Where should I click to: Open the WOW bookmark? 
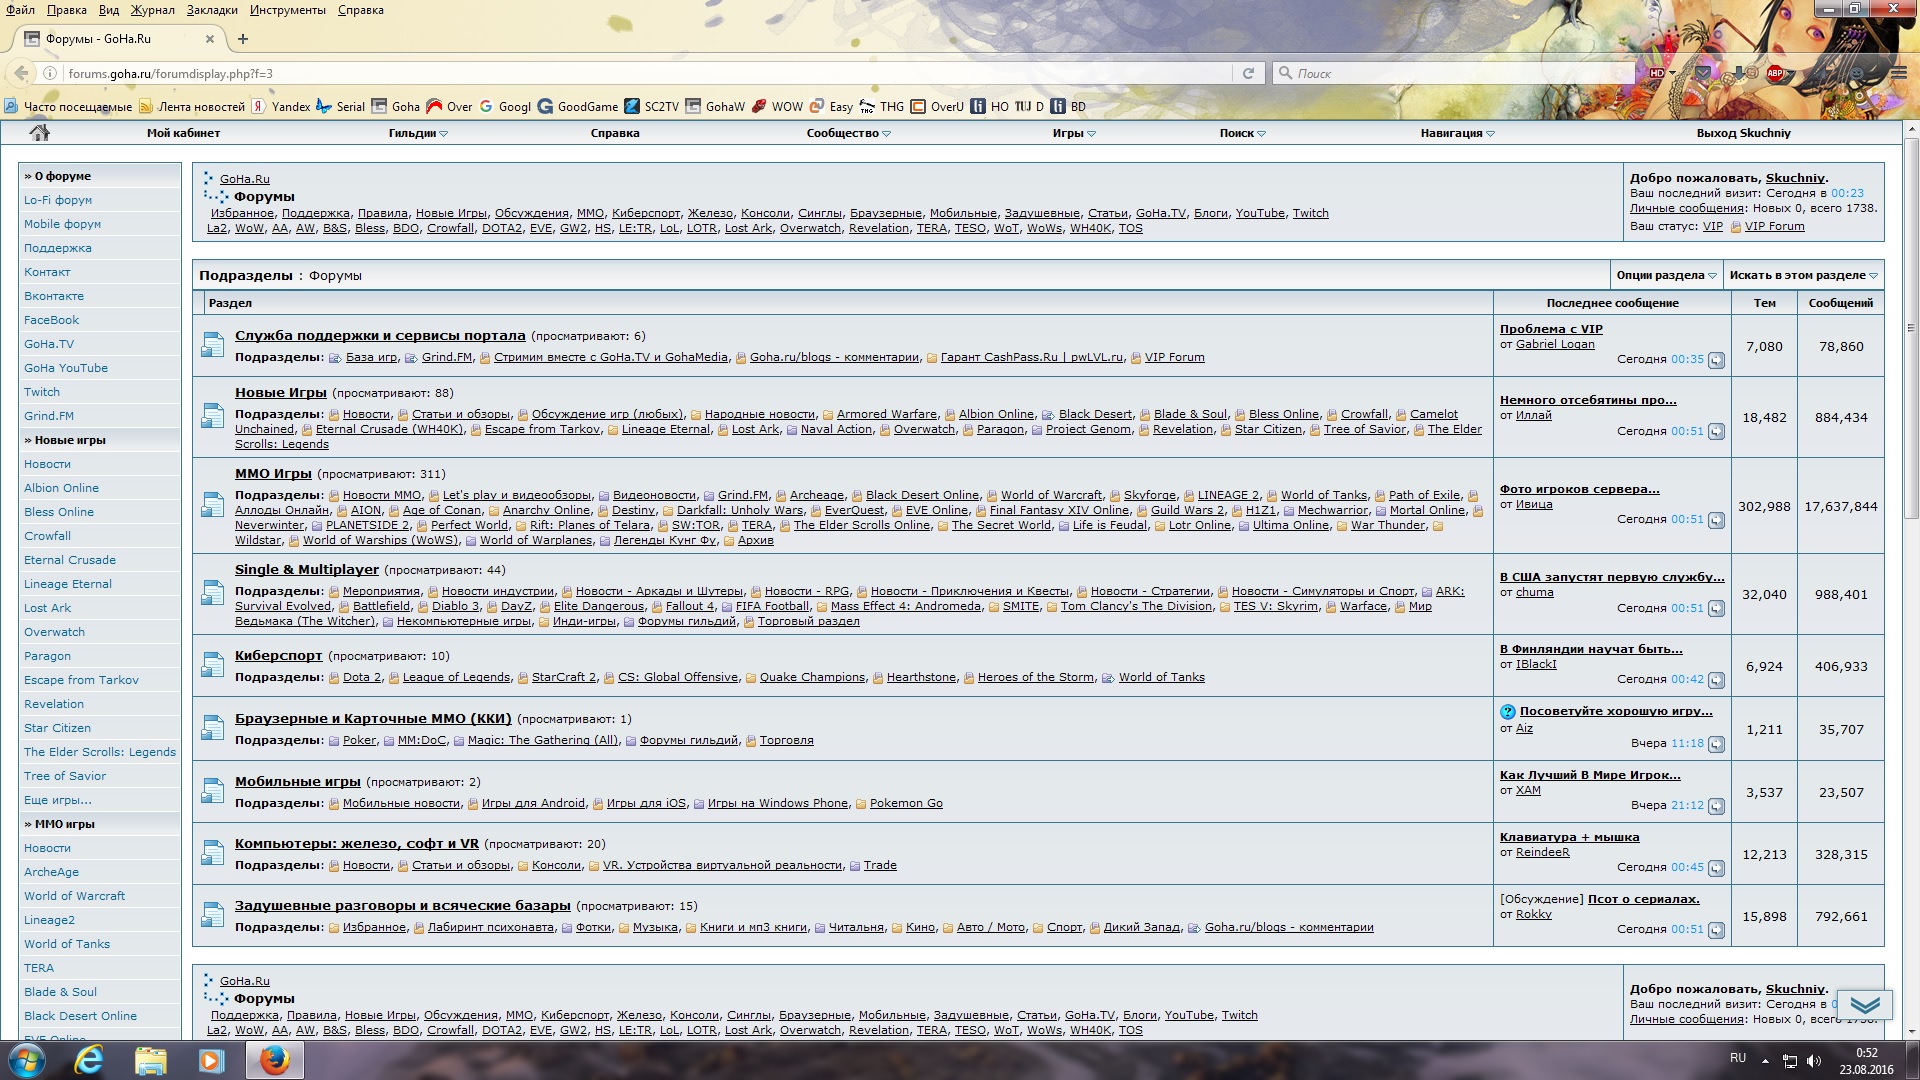[x=777, y=106]
